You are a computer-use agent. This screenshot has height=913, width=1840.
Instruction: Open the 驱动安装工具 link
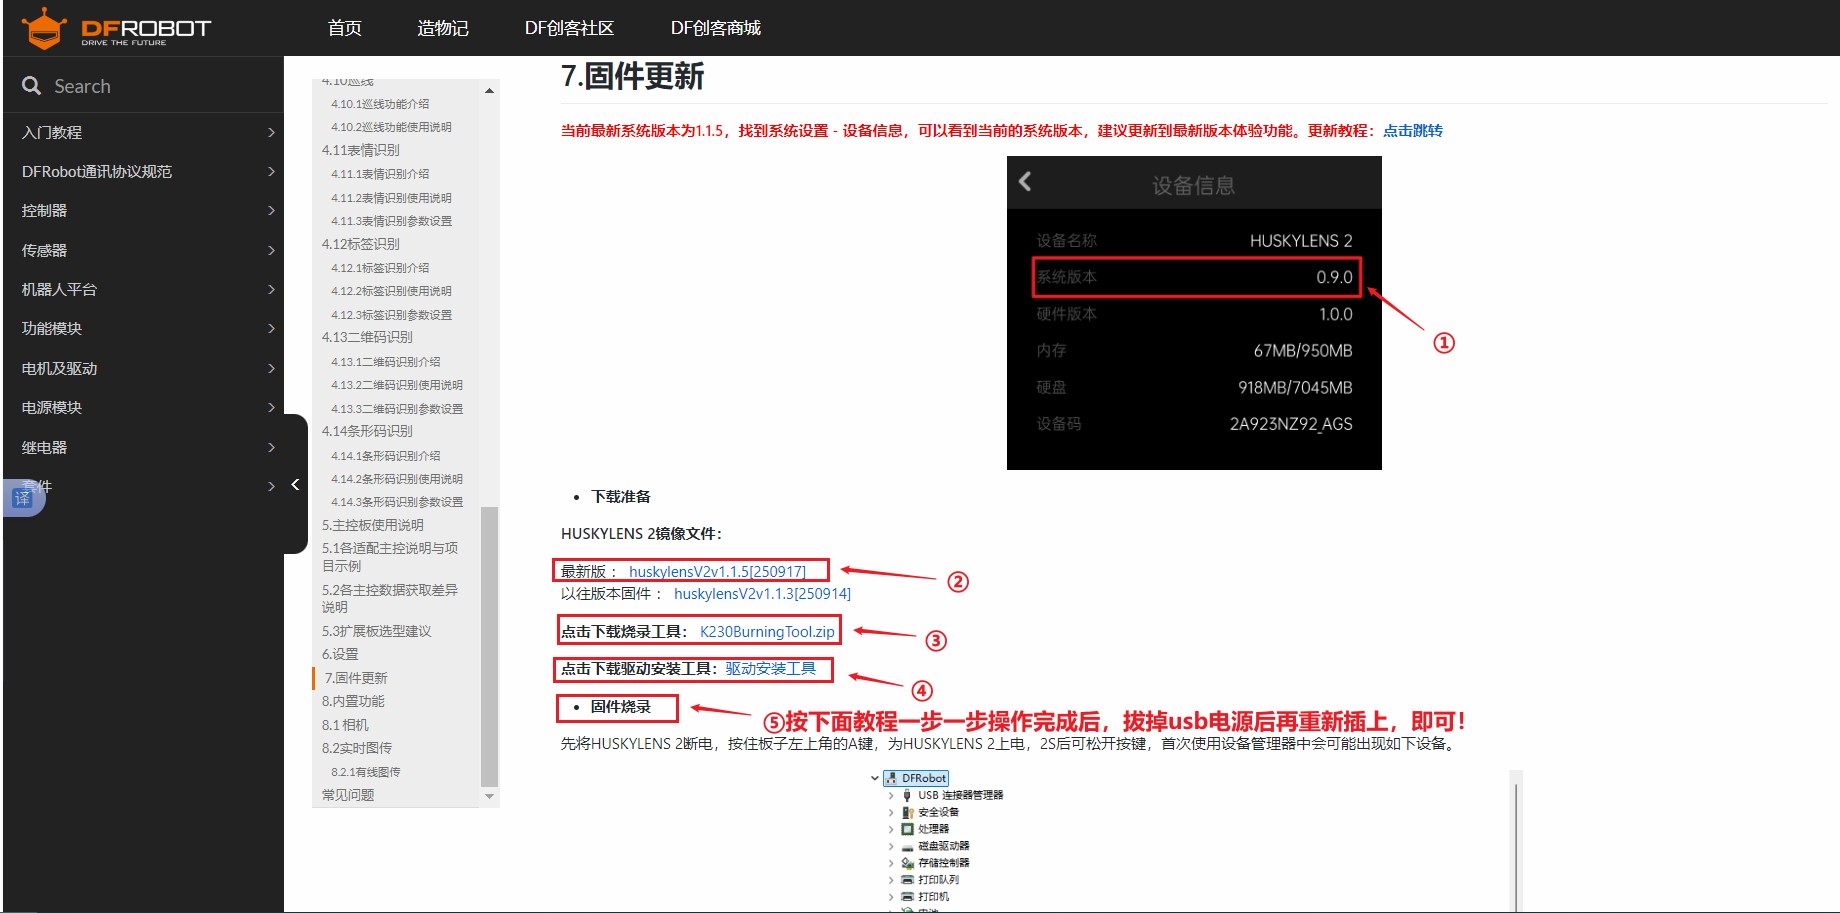(770, 669)
